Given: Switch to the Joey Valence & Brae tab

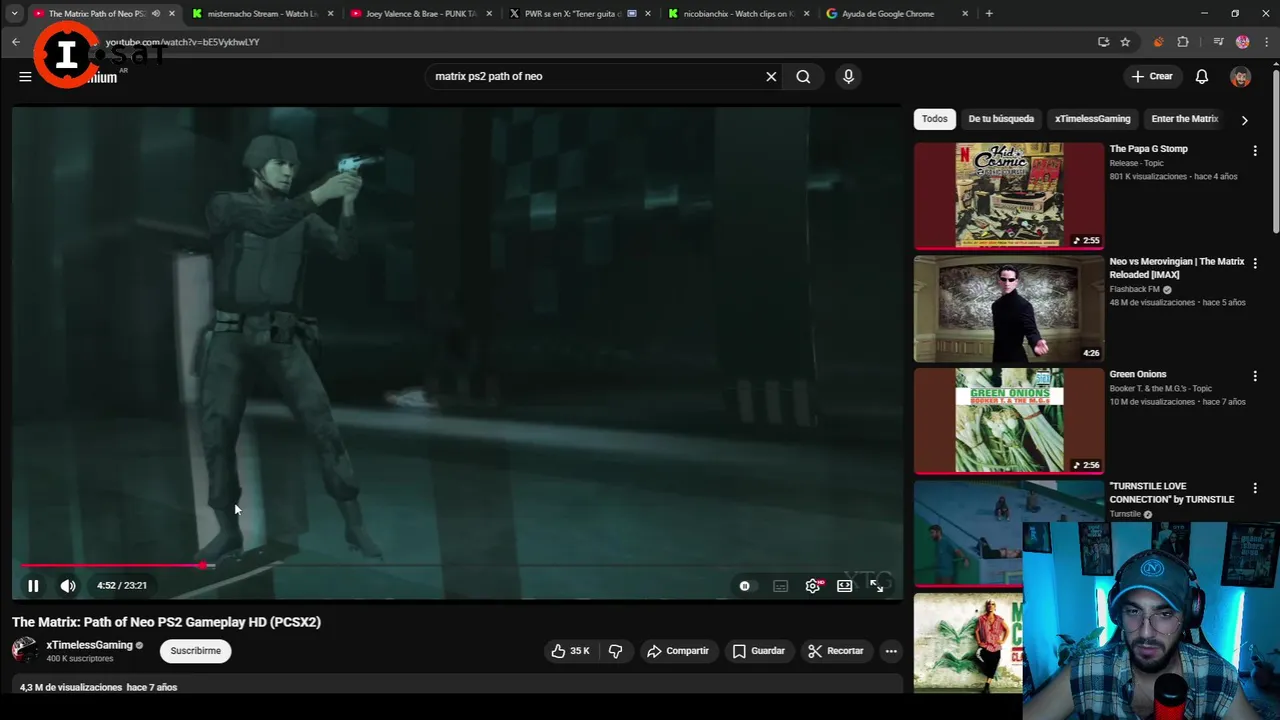Looking at the screenshot, I should pos(421,14).
